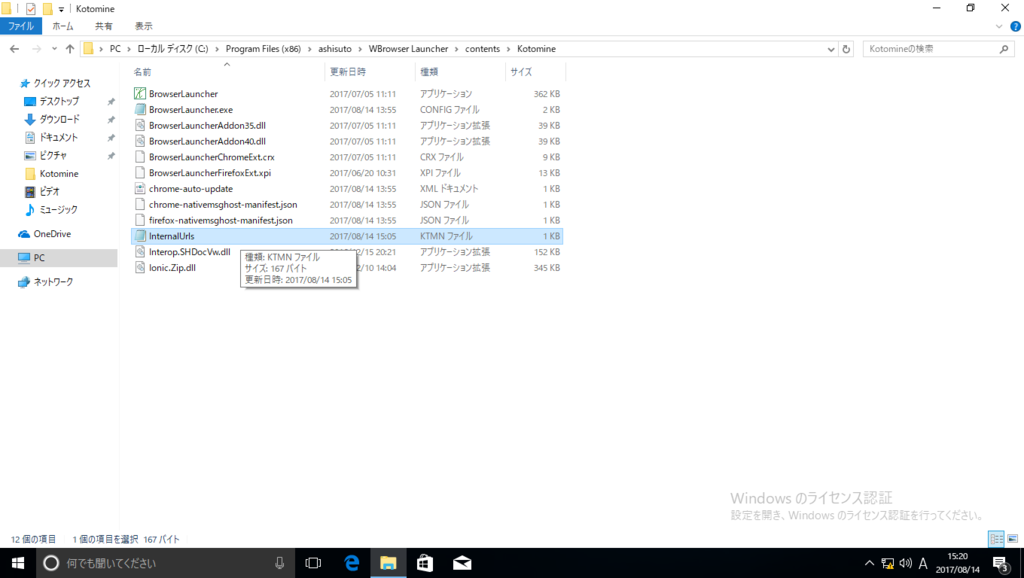
Task: Select OneDrive in the navigation pane
Action: point(52,234)
